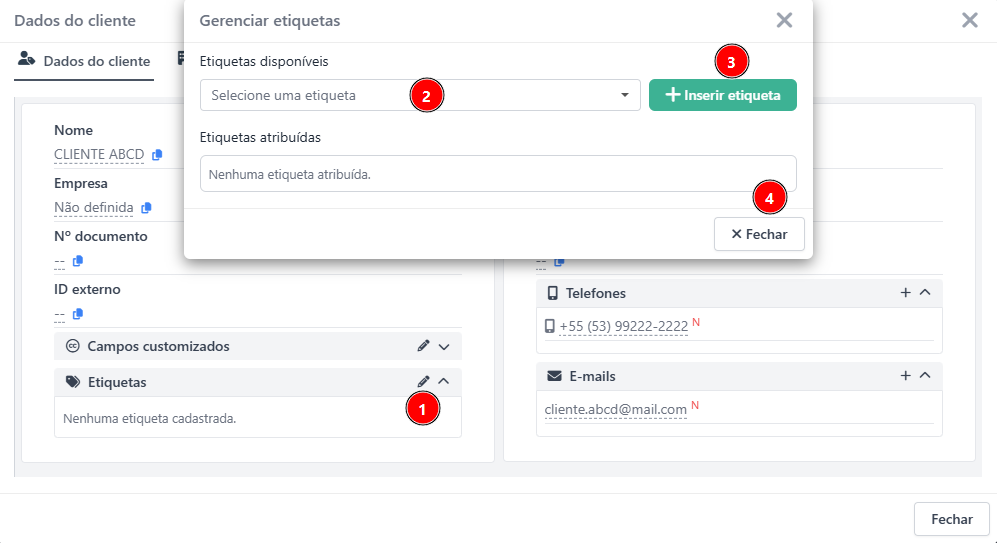The width and height of the screenshot is (997, 543).
Task: Close Gerenciar etiquetas with the X
Action: tap(784, 20)
